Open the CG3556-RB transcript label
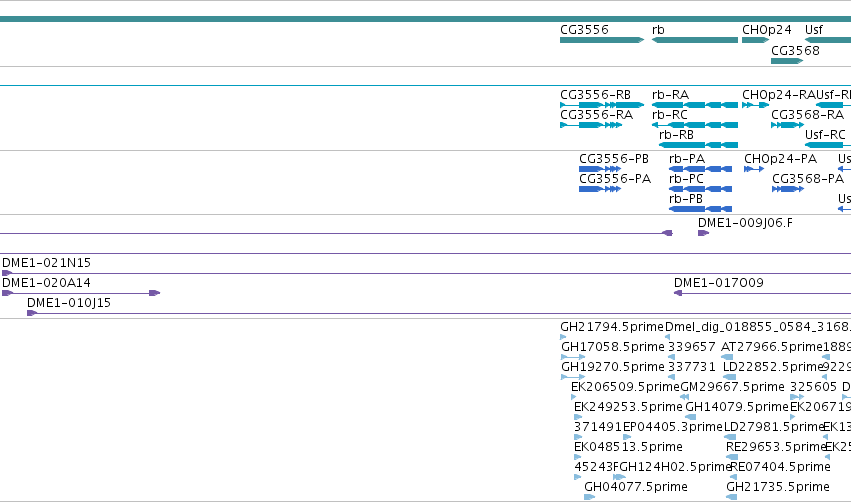Viewport: 851px width, 502px height. click(595, 94)
